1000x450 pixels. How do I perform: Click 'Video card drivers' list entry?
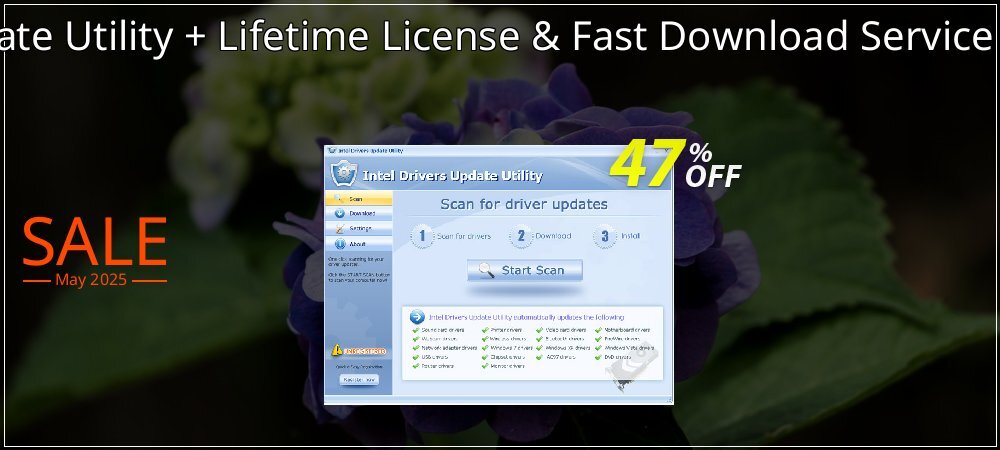(565, 330)
